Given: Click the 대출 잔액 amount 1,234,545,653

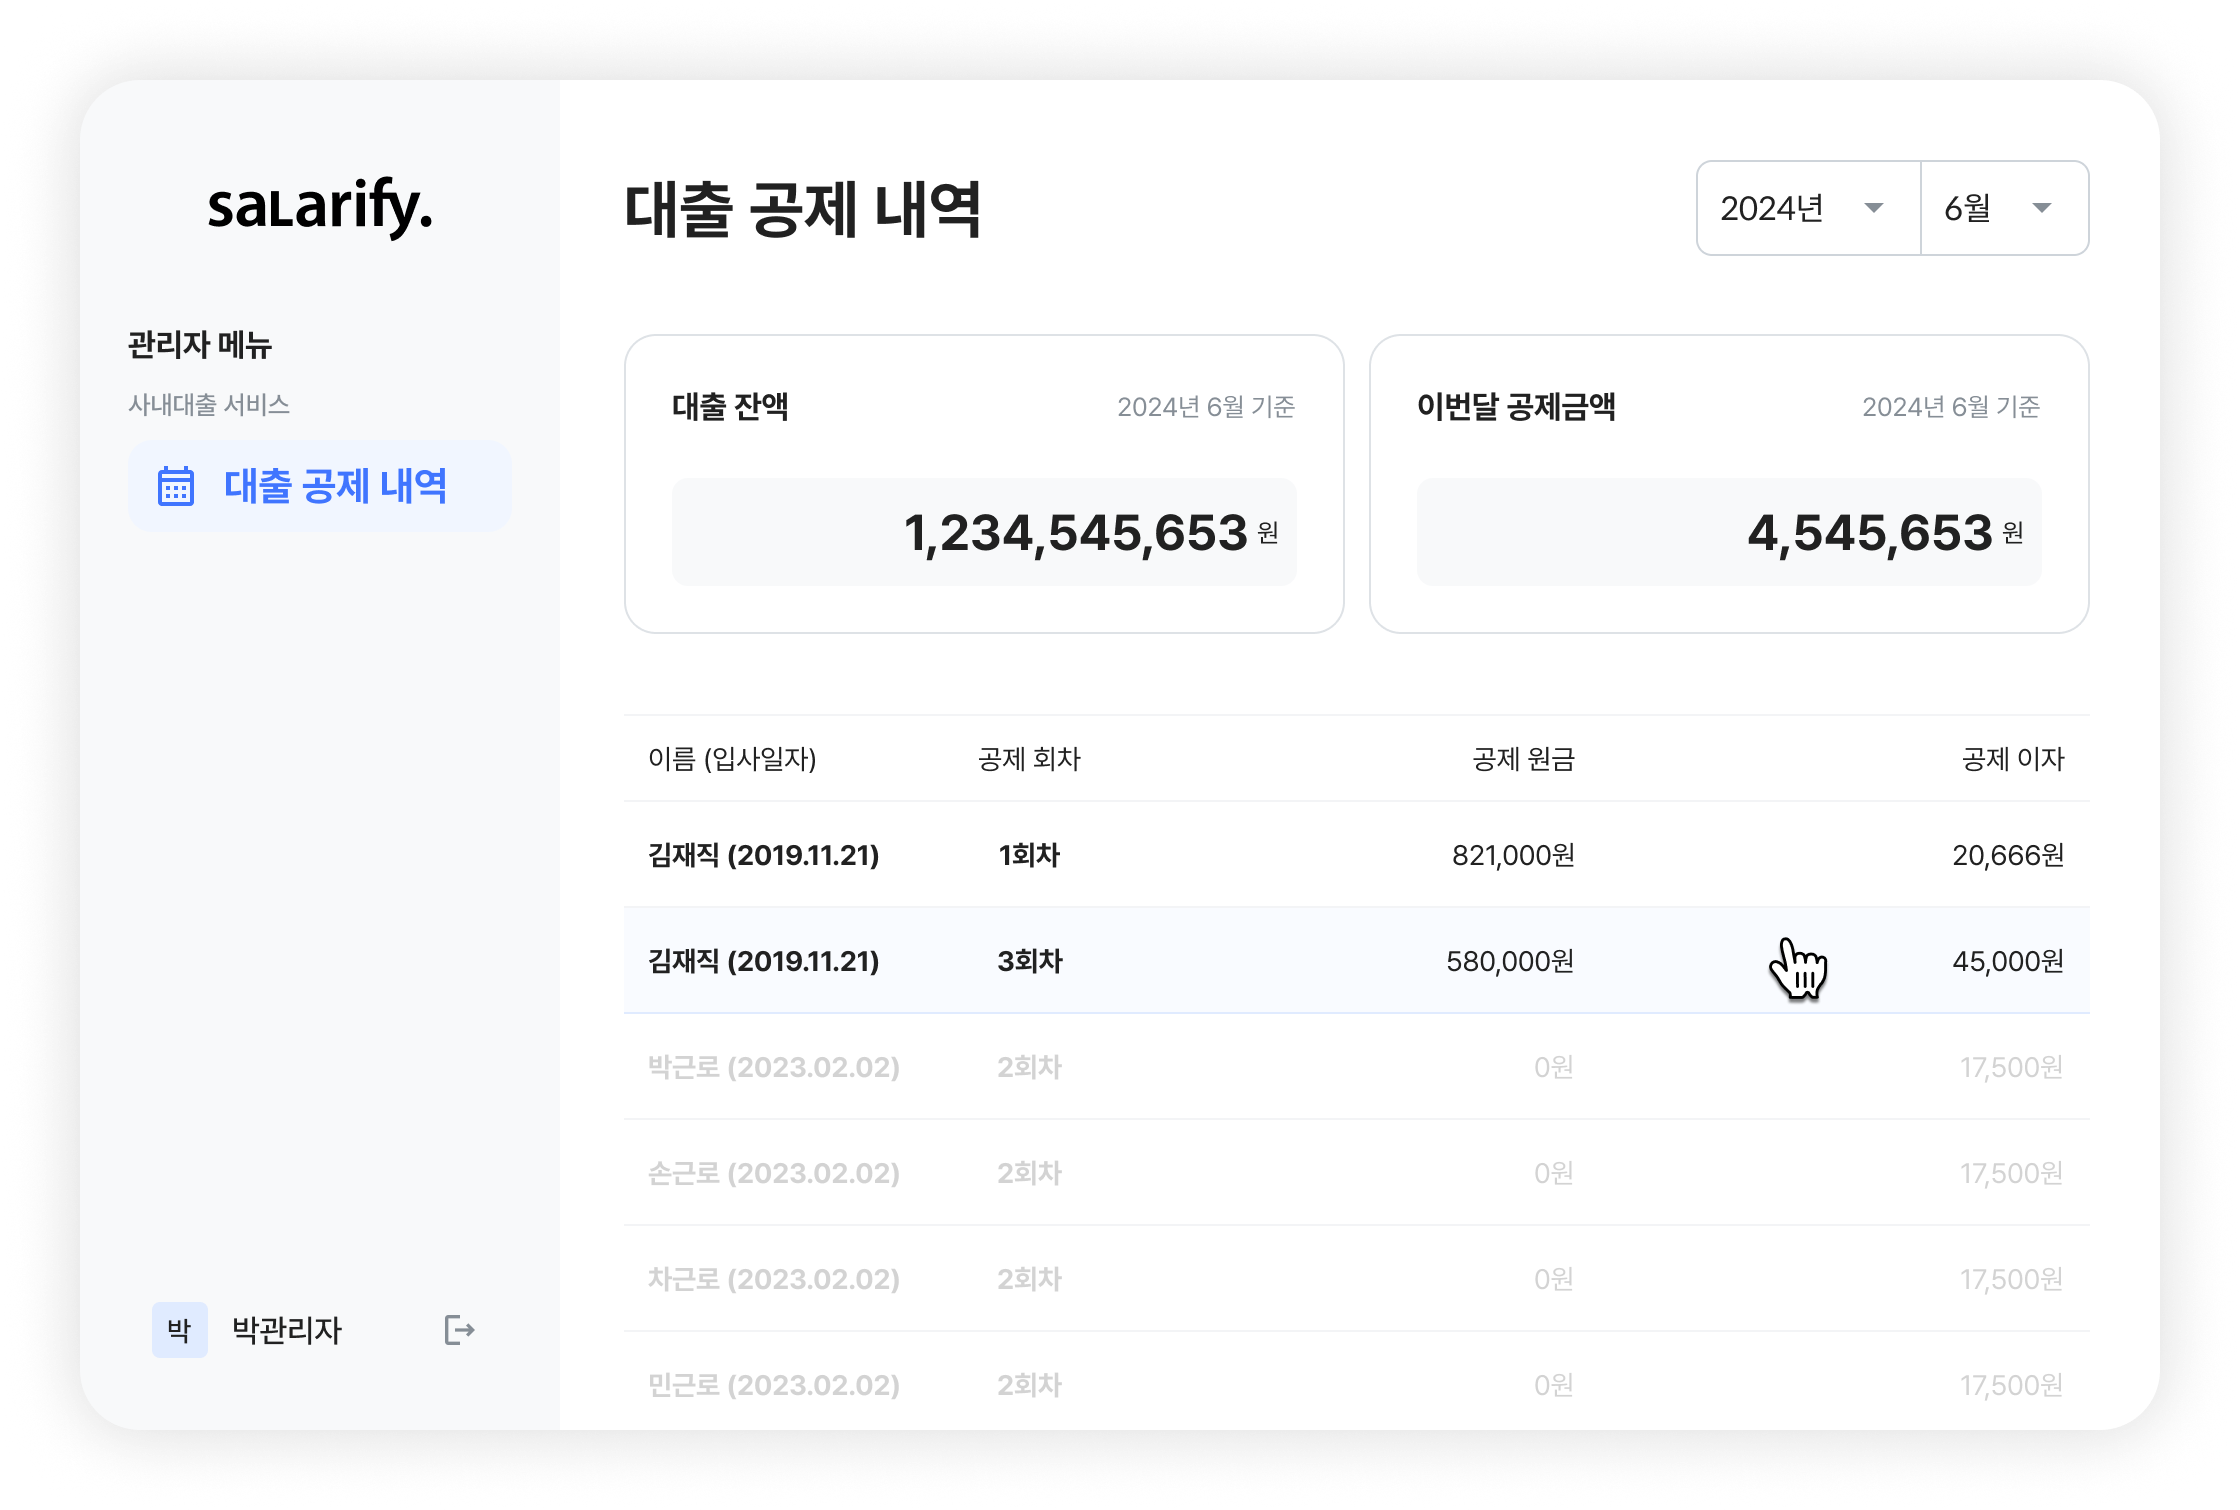Looking at the screenshot, I should (1075, 532).
